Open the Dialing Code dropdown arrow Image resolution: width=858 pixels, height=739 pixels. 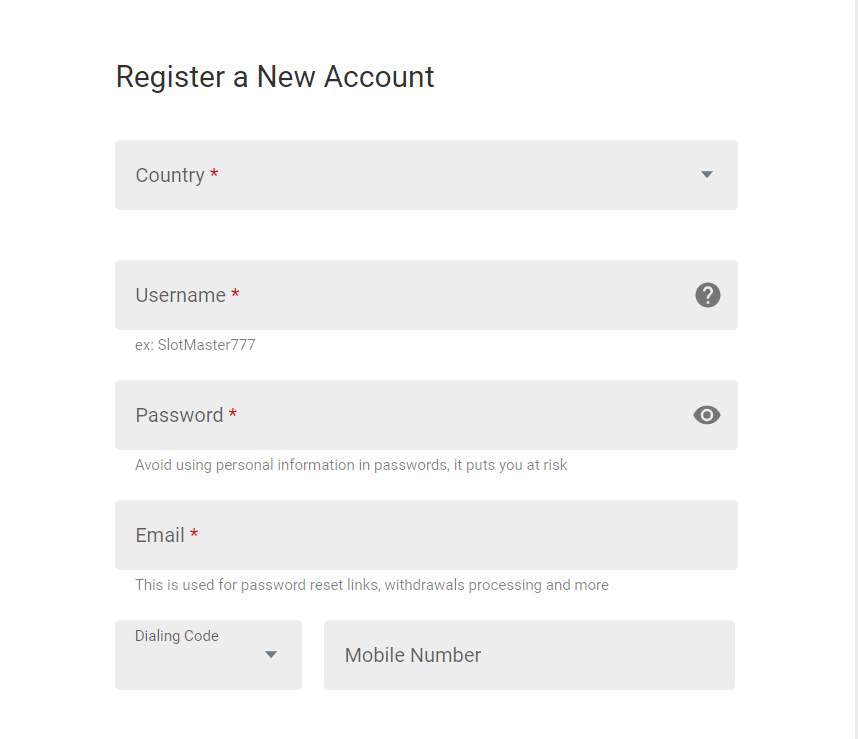pos(270,654)
